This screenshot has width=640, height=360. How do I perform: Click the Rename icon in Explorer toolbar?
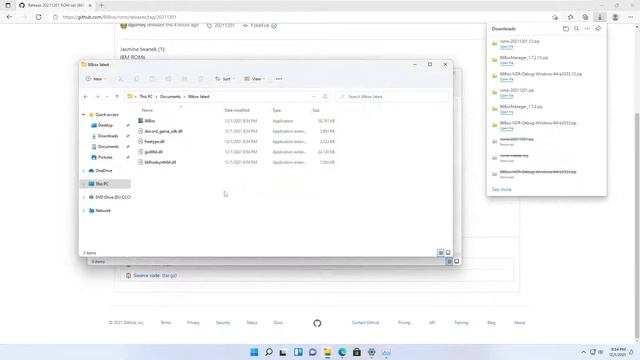coord(168,79)
